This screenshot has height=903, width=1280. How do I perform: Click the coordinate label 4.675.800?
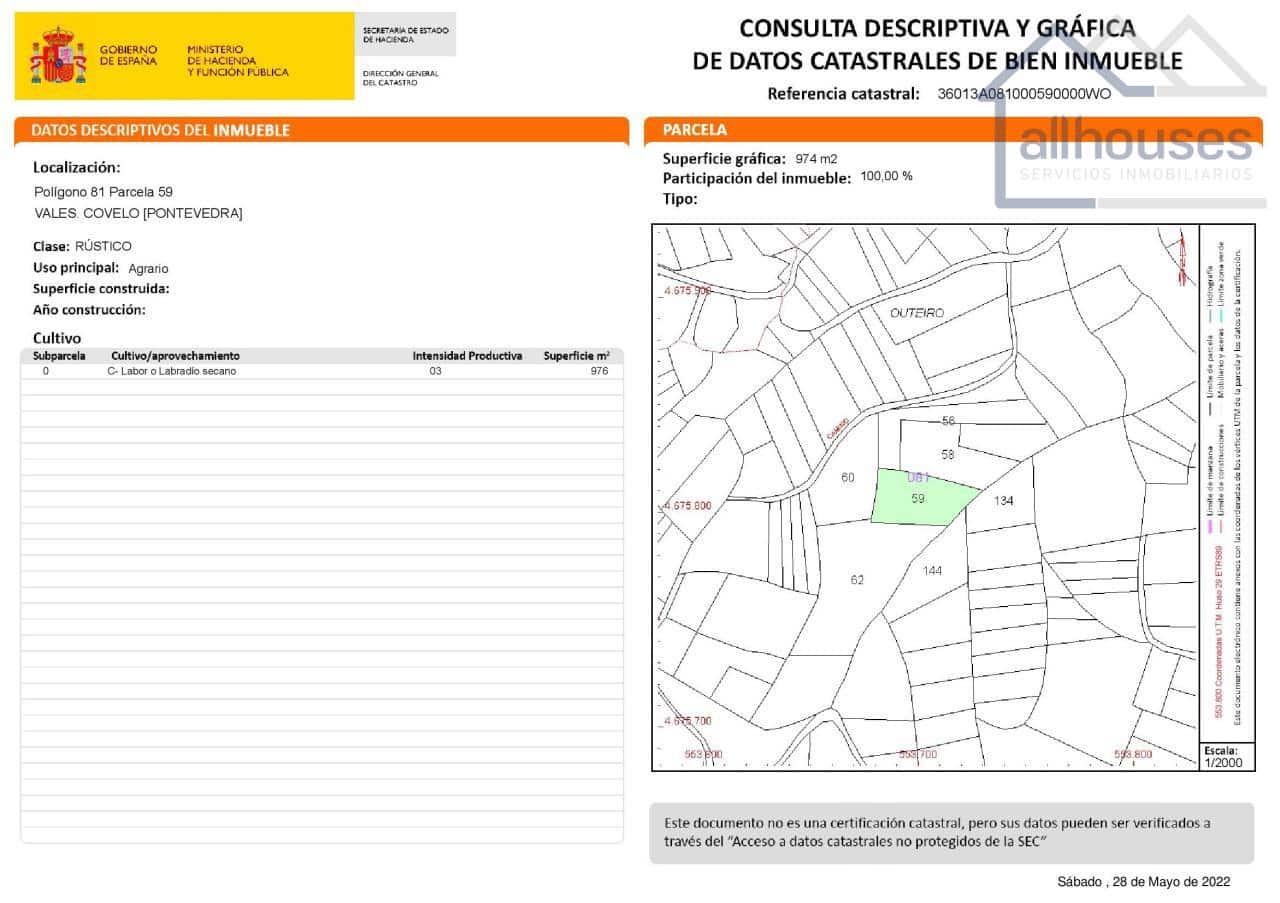click(687, 506)
